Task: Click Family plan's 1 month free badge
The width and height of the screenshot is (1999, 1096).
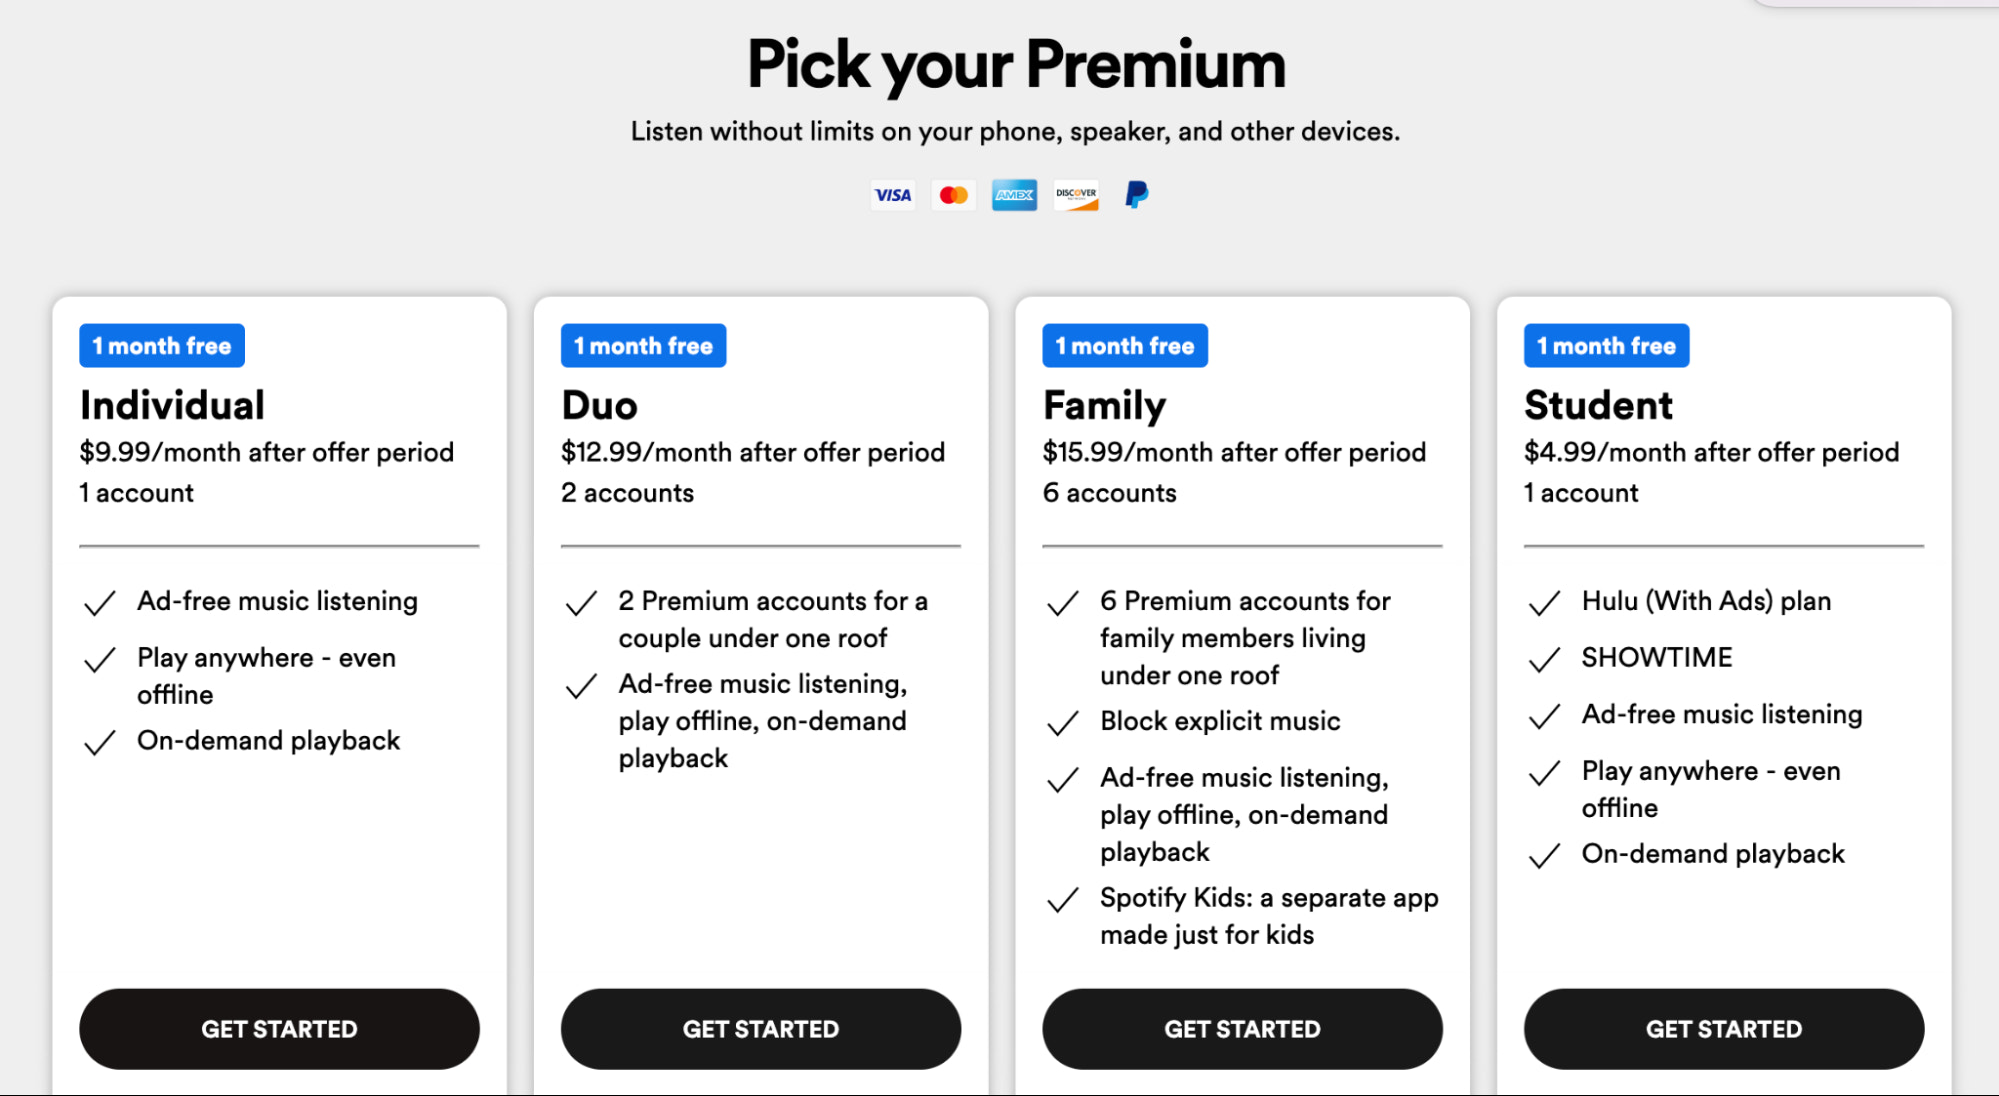Action: pyautogui.click(x=1125, y=346)
